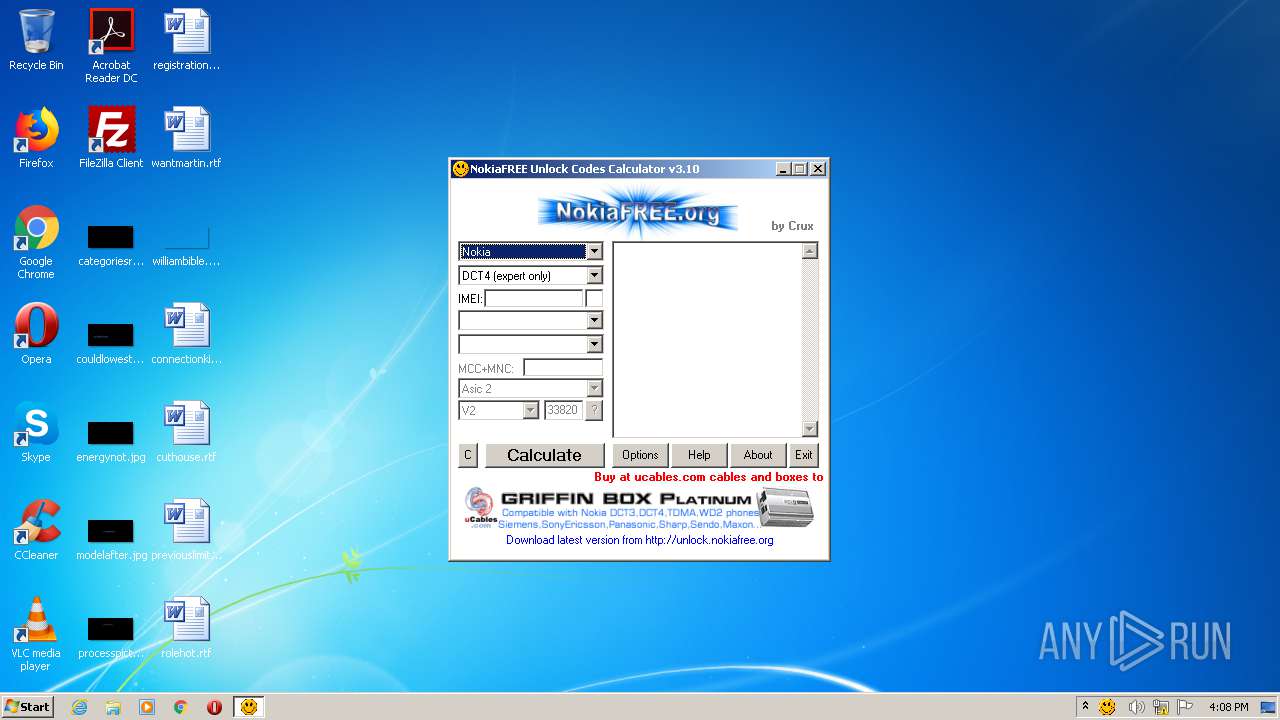This screenshot has width=1280, height=720.
Task: Click Chrome icon in taskbar
Action: tap(181, 707)
